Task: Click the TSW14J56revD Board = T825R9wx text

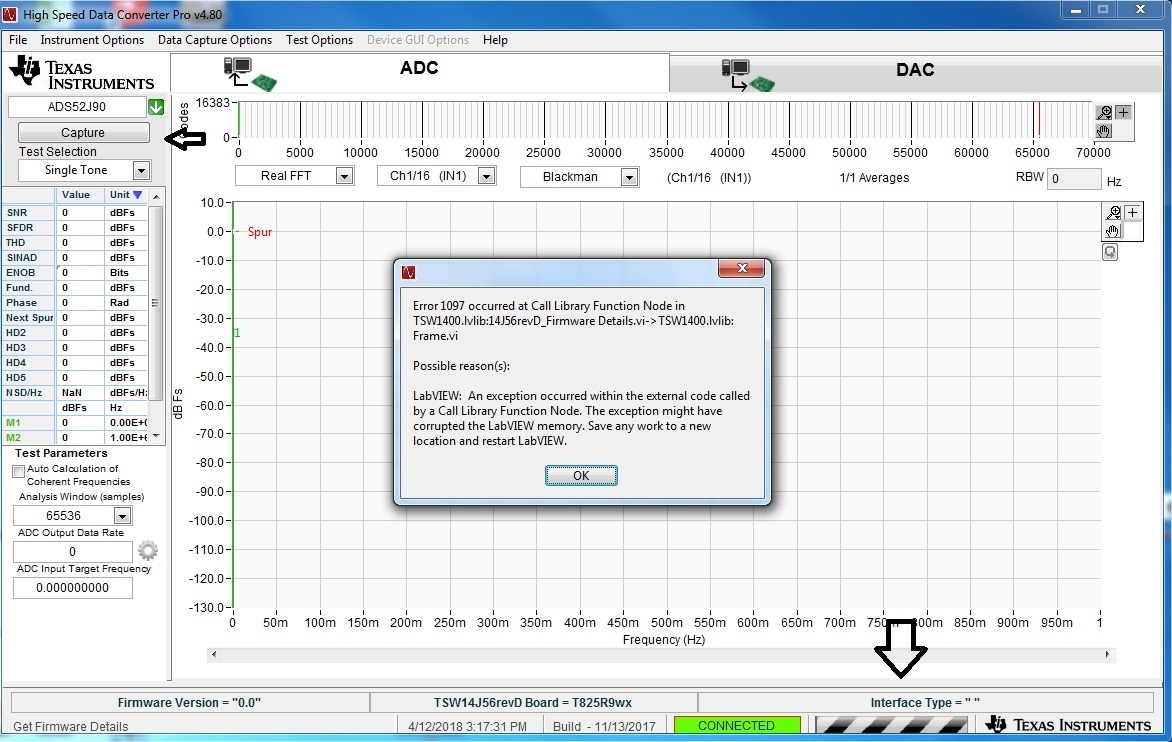Action: [x=533, y=702]
